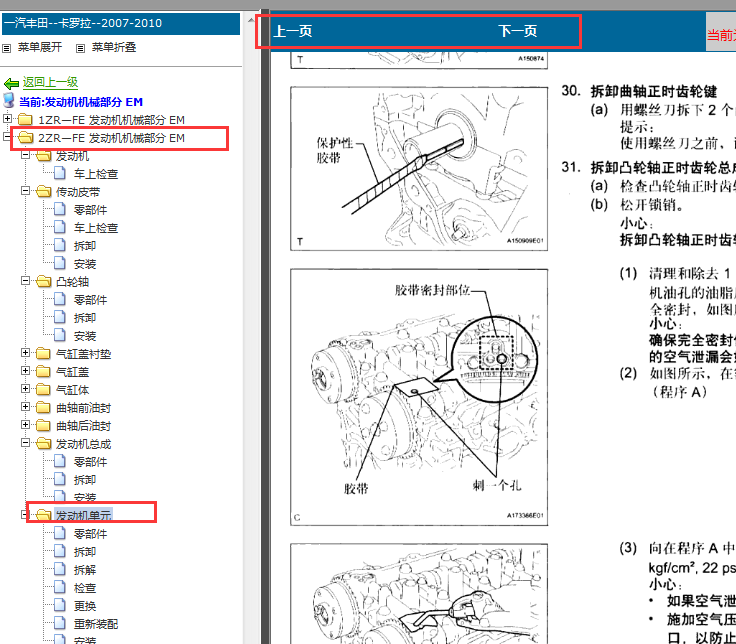Screen dimensions: 736x644
Task: Select 曲轴后油封 folder label
Action: pos(84,426)
